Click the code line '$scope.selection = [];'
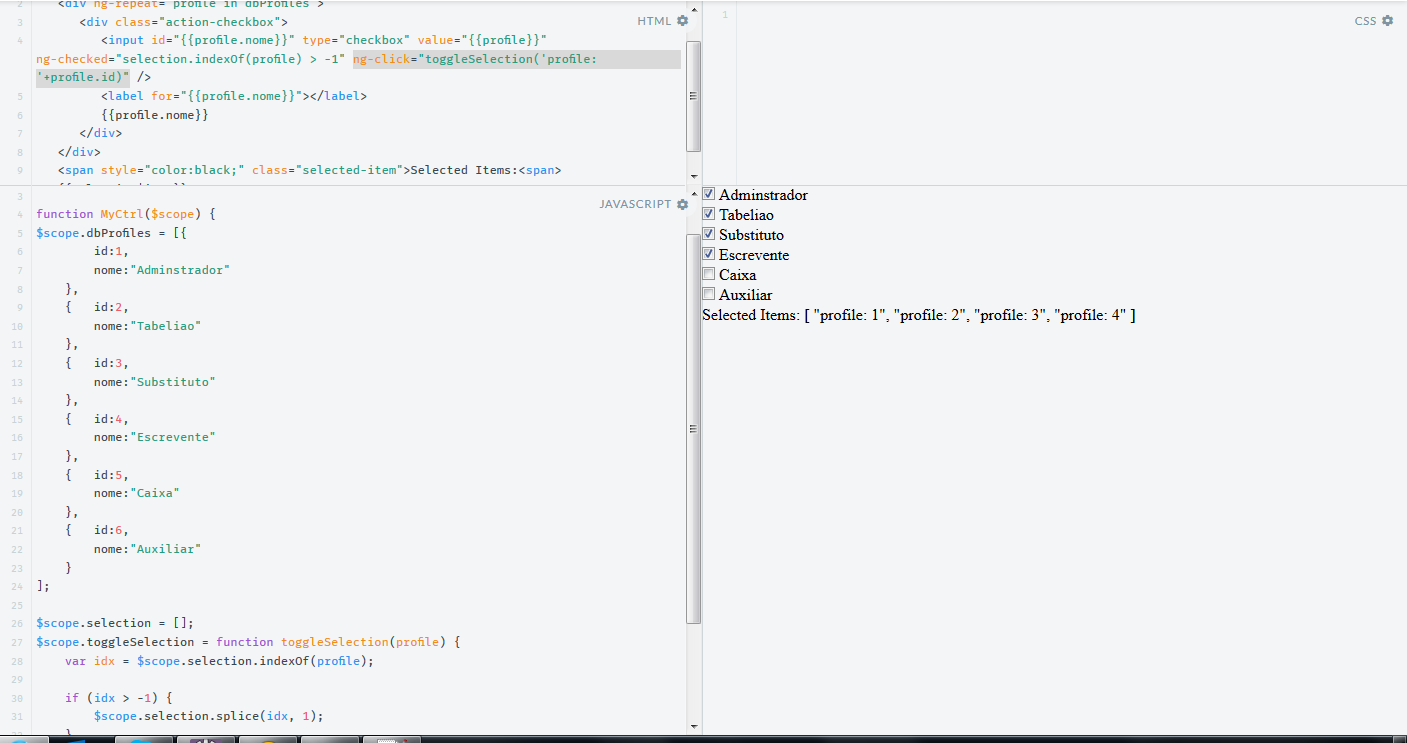The height and width of the screenshot is (743, 1407). tap(115, 623)
